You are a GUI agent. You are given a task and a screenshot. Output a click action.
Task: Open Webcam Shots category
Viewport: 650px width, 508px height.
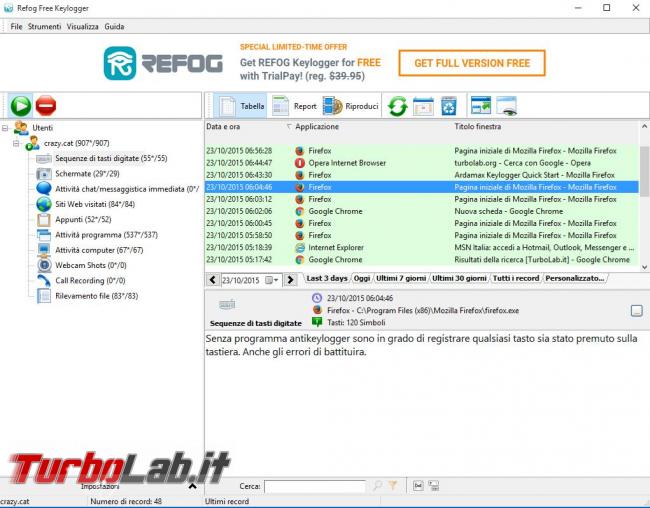coord(91,265)
